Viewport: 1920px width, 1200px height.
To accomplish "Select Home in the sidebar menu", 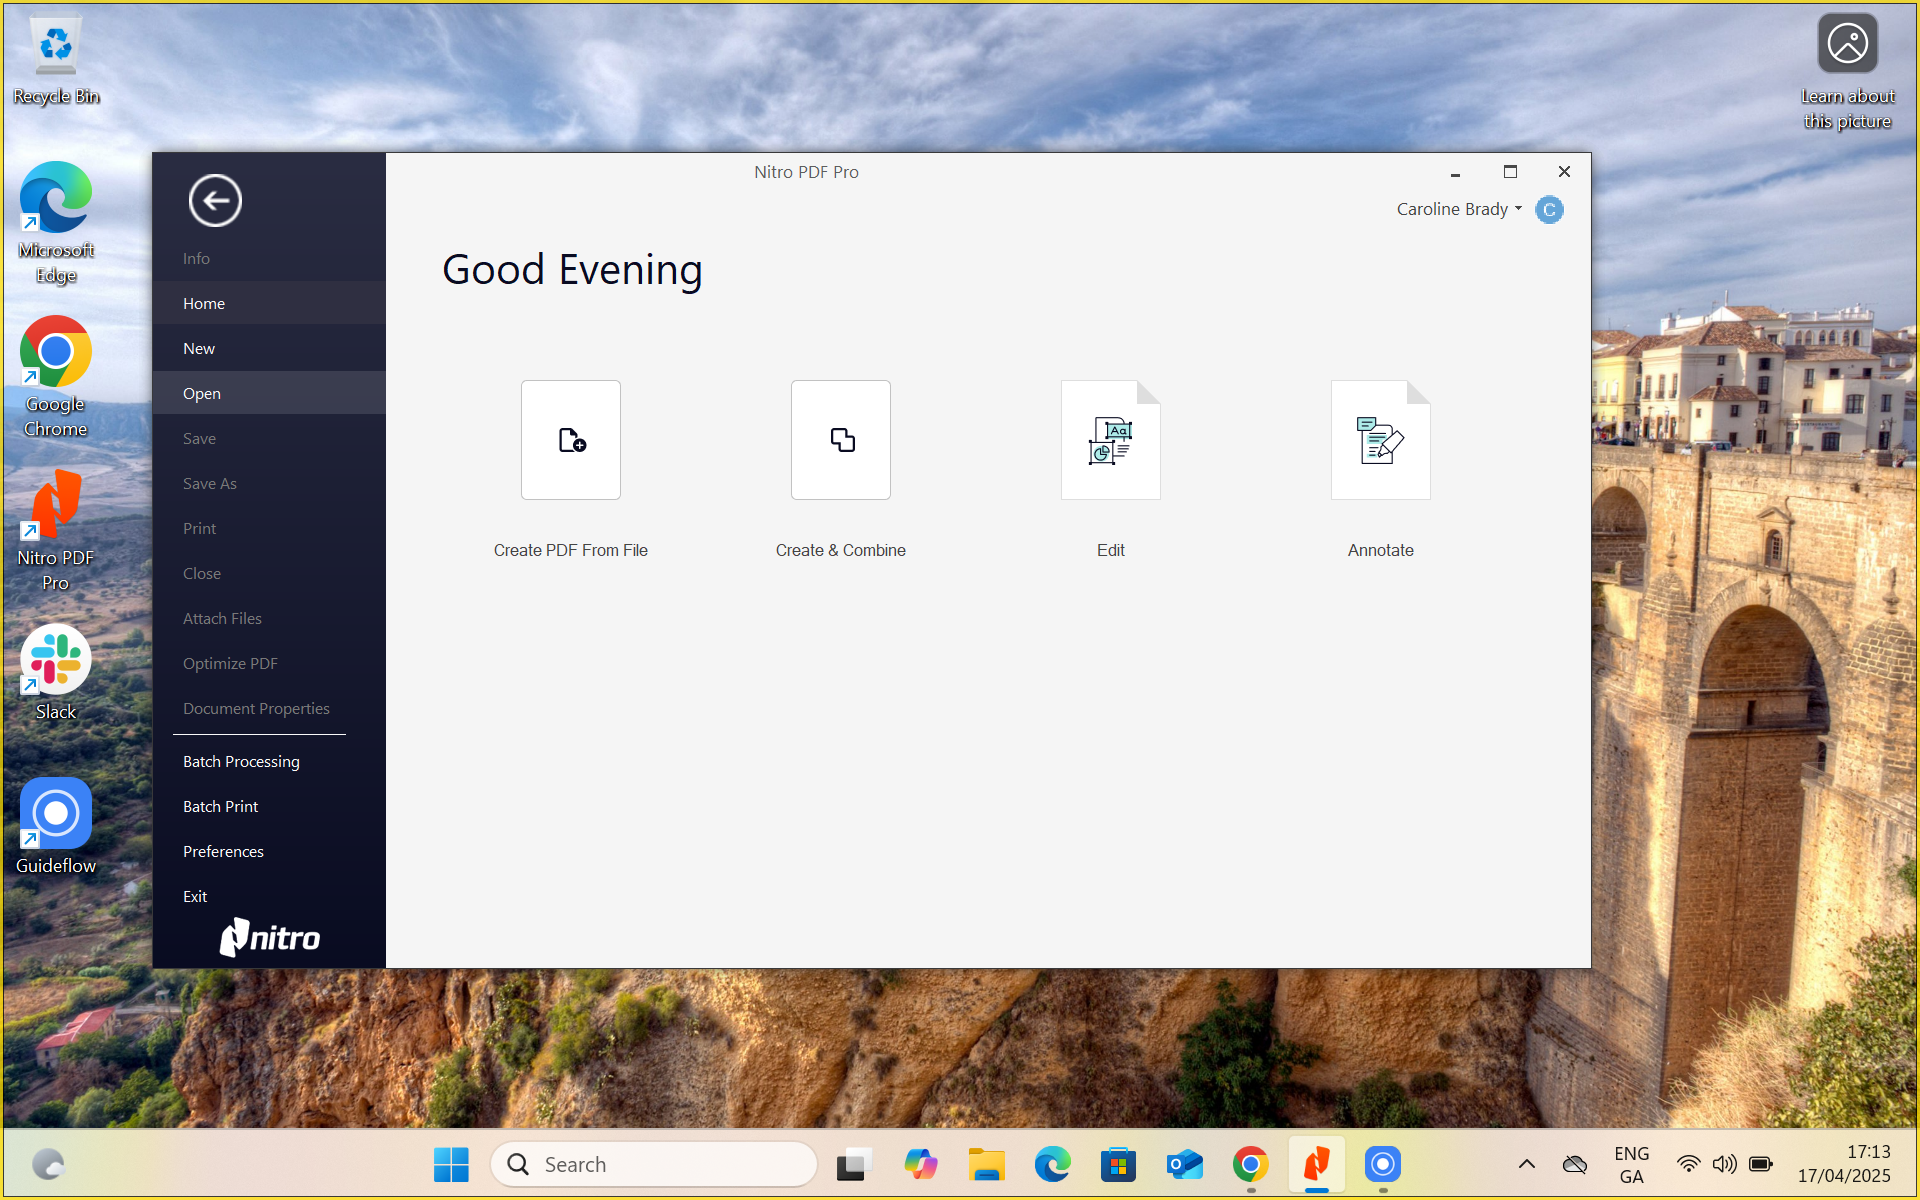I will 269,303.
